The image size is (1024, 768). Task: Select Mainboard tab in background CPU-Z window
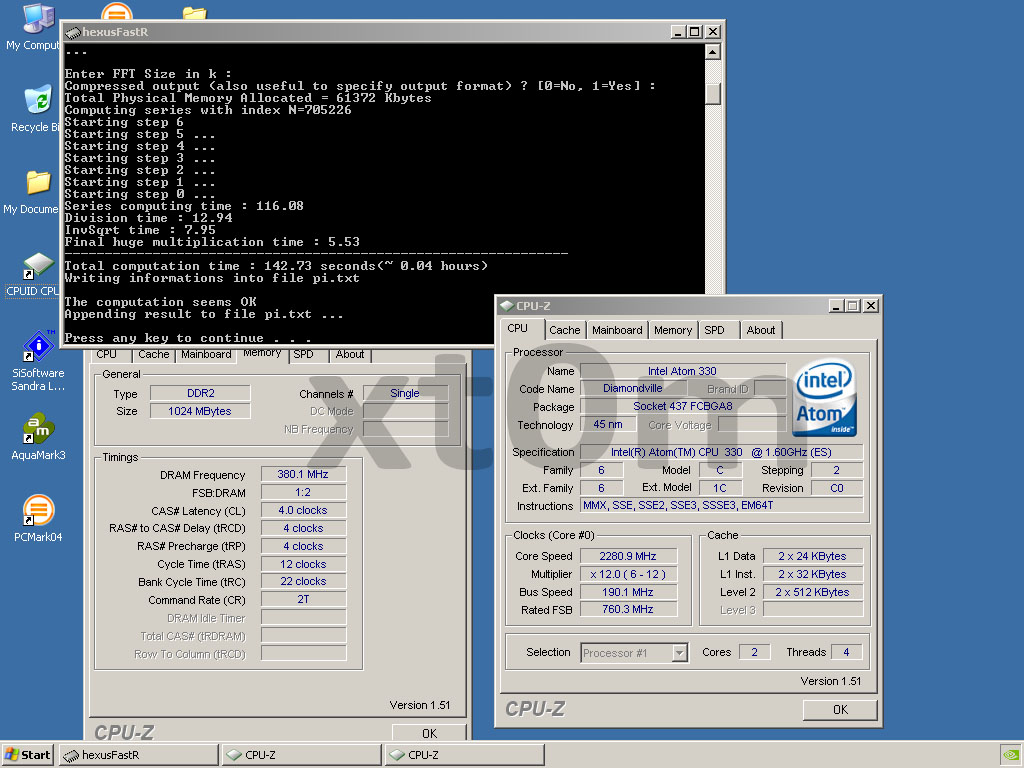pyautogui.click(x=206, y=355)
